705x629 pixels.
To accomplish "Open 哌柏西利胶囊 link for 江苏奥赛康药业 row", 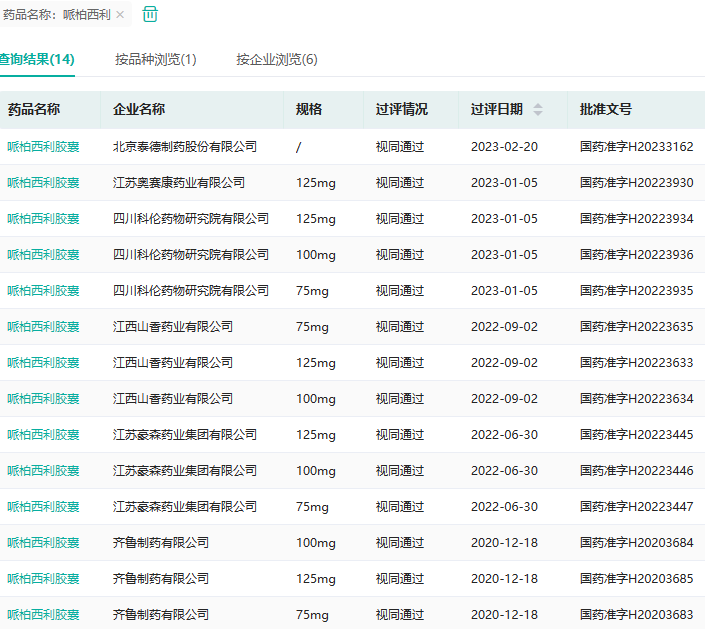I will (44, 183).
